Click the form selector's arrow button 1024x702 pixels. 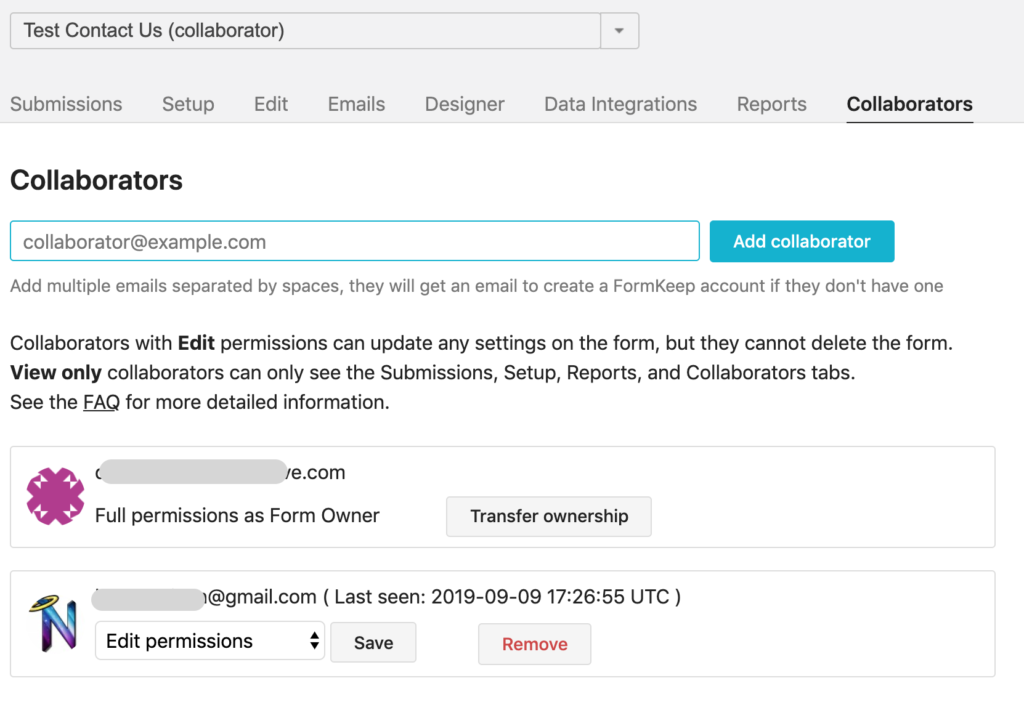click(619, 30)
